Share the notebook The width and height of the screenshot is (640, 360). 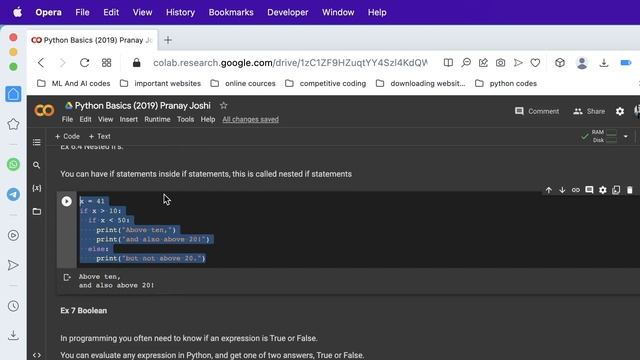tap(589, 111)
